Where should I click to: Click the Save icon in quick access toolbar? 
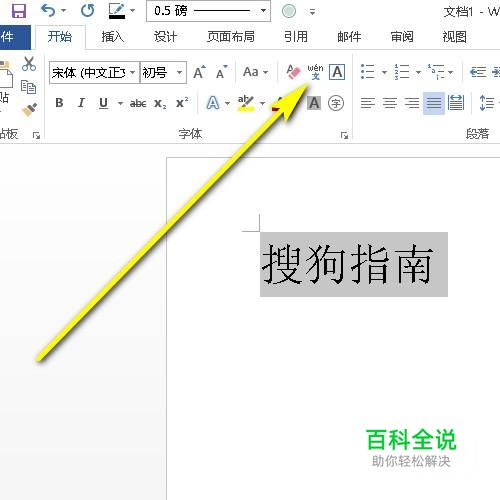(x=19, y=11)
